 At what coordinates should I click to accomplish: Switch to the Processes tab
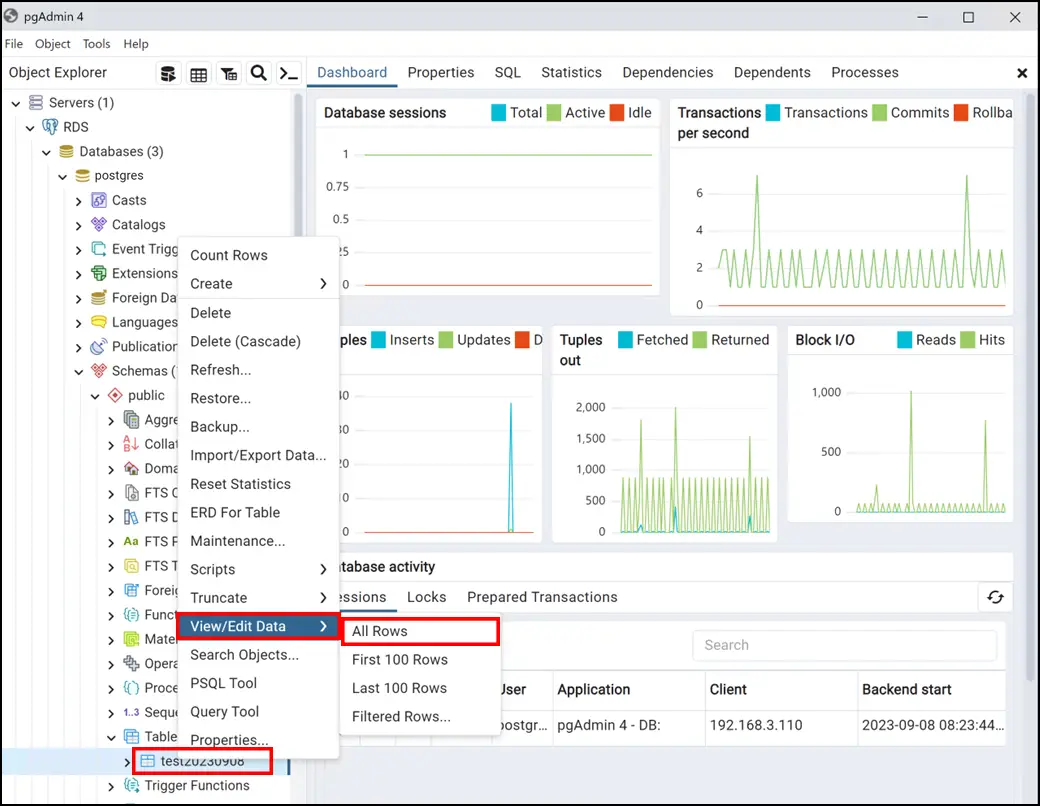(865, 72)
